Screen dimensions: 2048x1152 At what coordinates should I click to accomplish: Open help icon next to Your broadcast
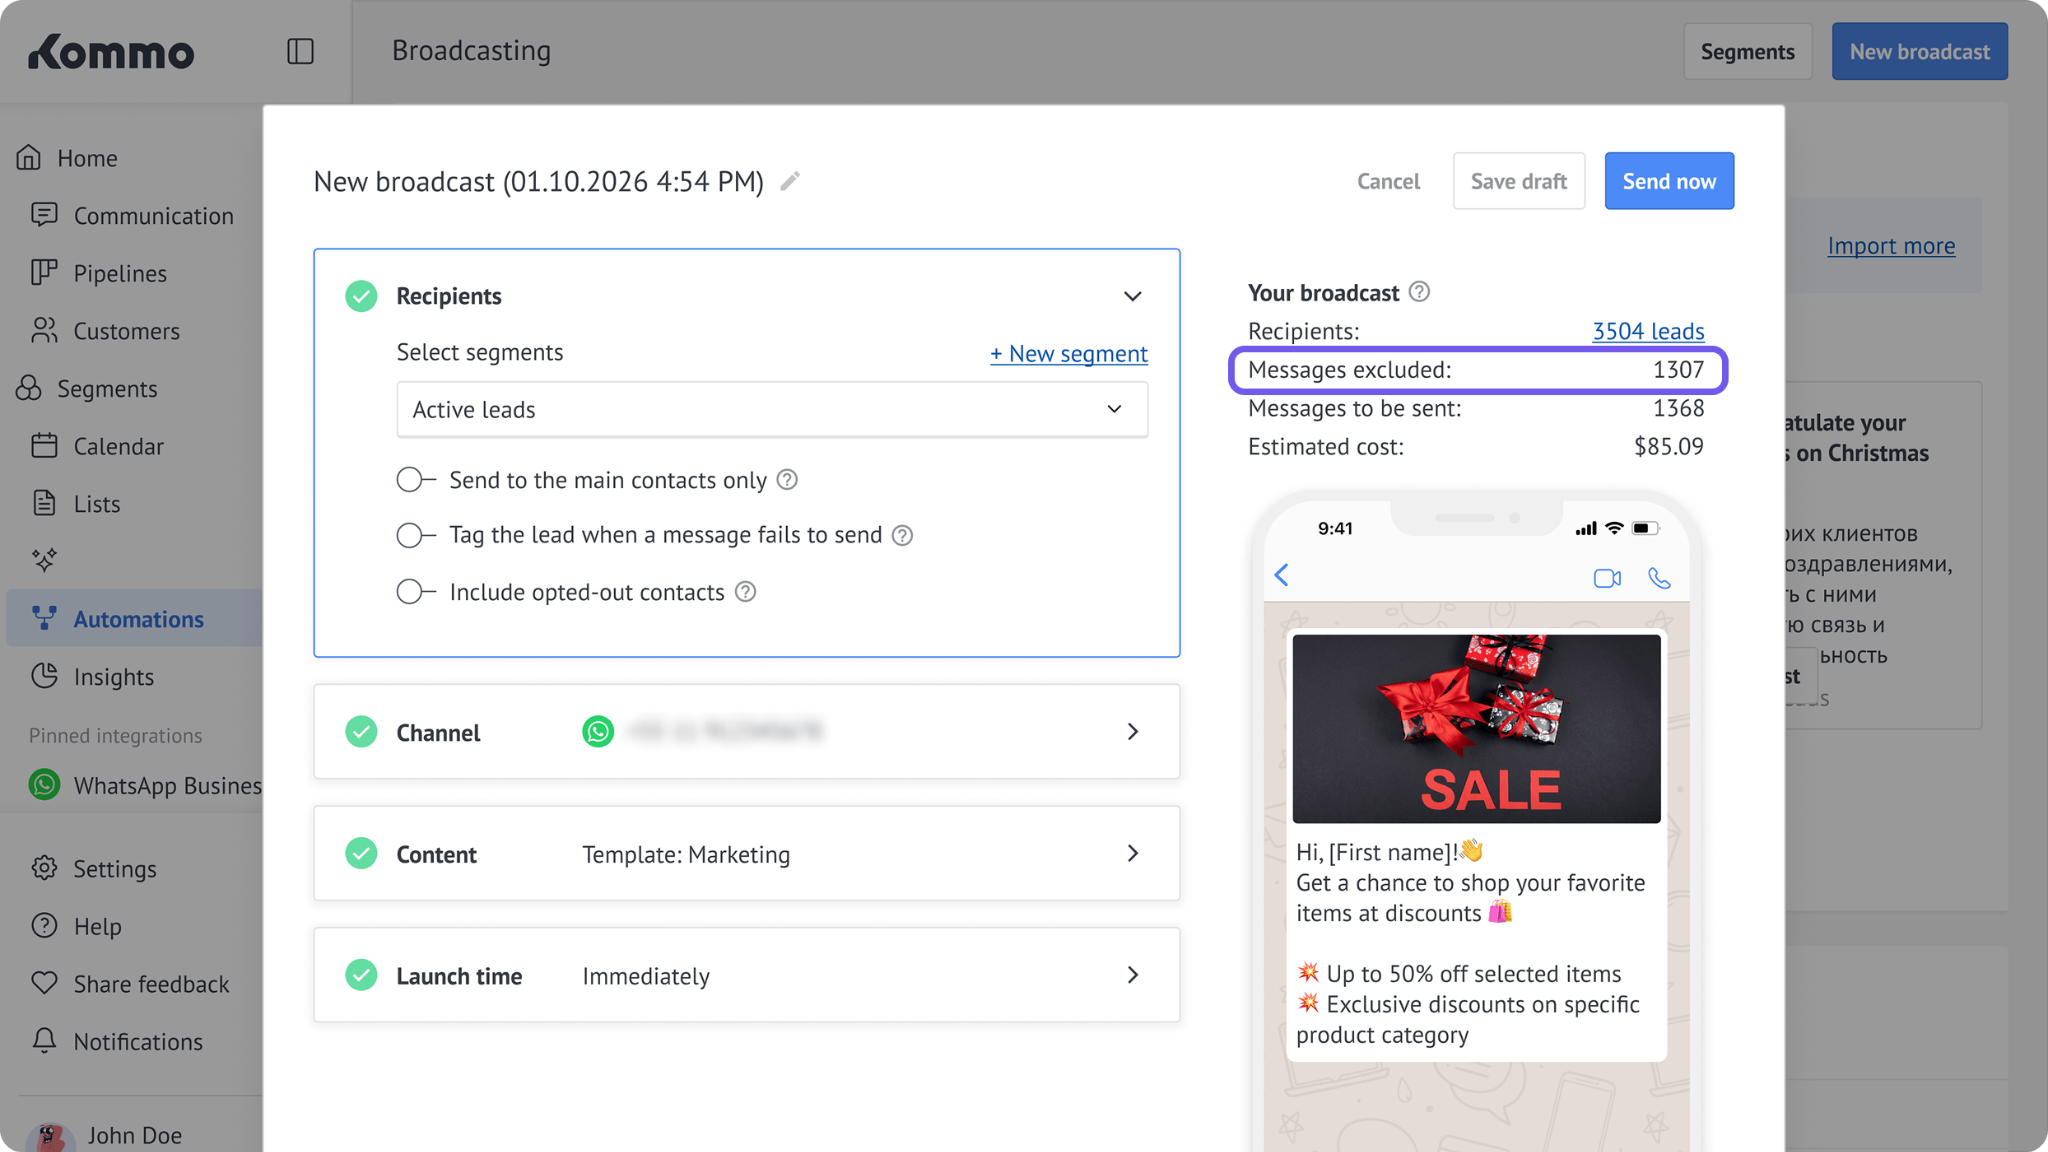pos(1419,292)
